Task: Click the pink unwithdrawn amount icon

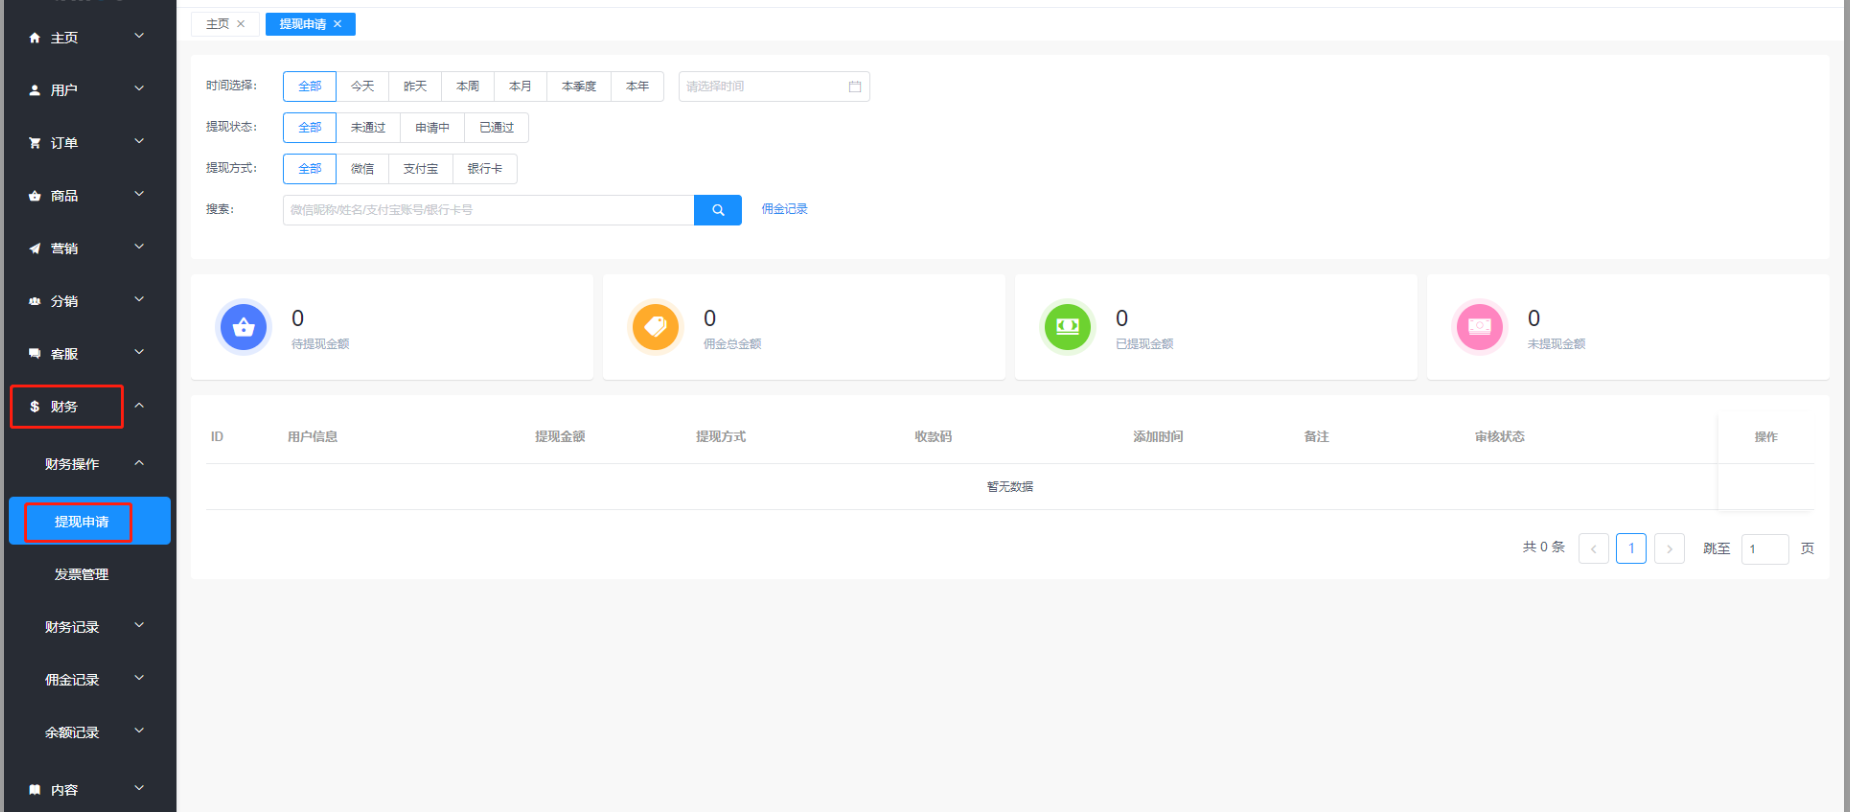Action: [x=1479, y=327]
